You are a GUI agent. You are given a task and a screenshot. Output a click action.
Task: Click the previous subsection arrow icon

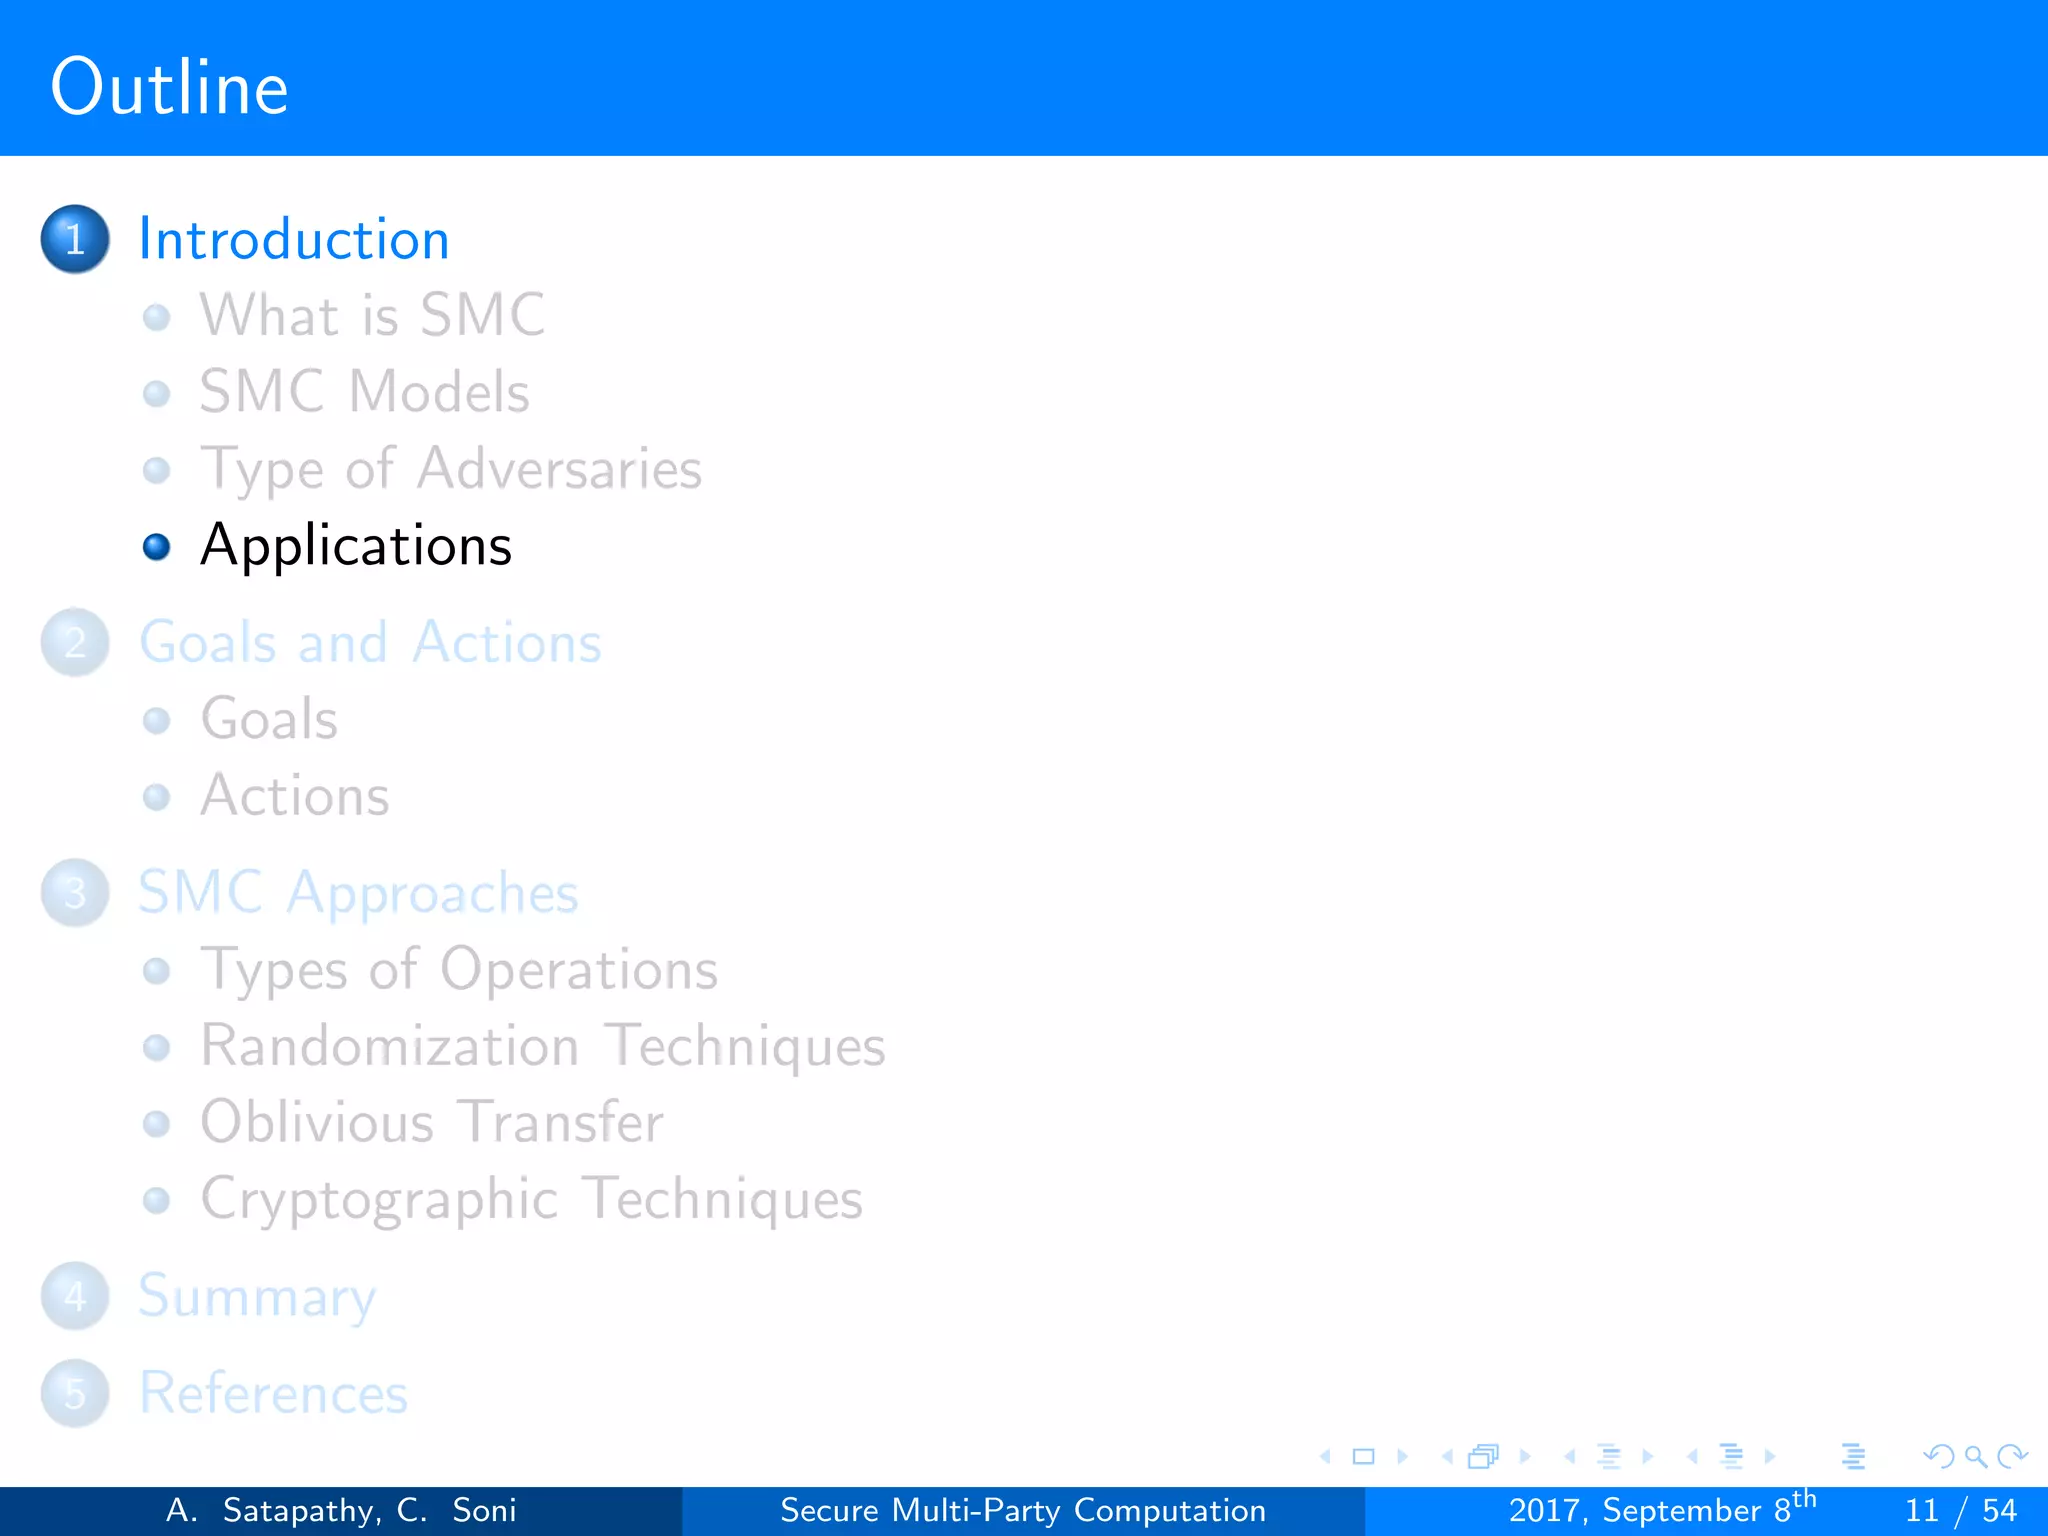tap(1570, 1457)
